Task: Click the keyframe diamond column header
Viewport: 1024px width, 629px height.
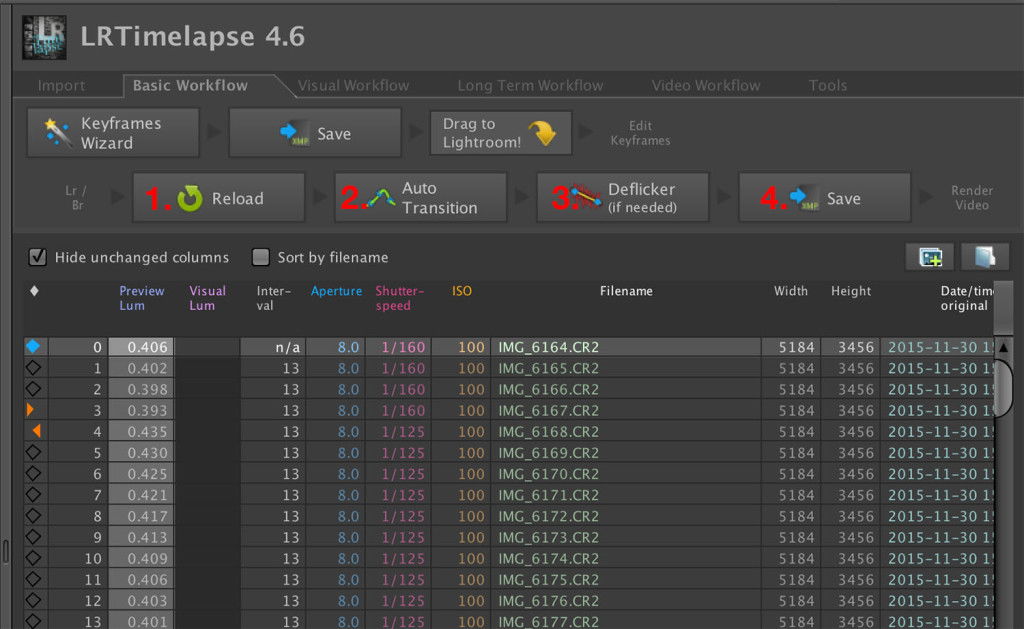Action: point(35,291)
